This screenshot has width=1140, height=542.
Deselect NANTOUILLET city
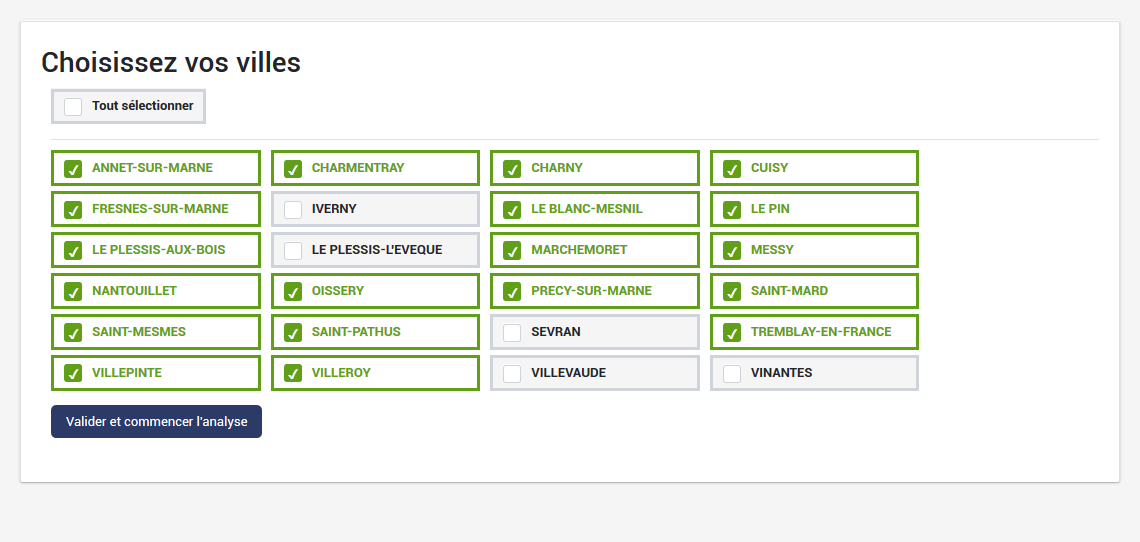(x=73, y=292)
